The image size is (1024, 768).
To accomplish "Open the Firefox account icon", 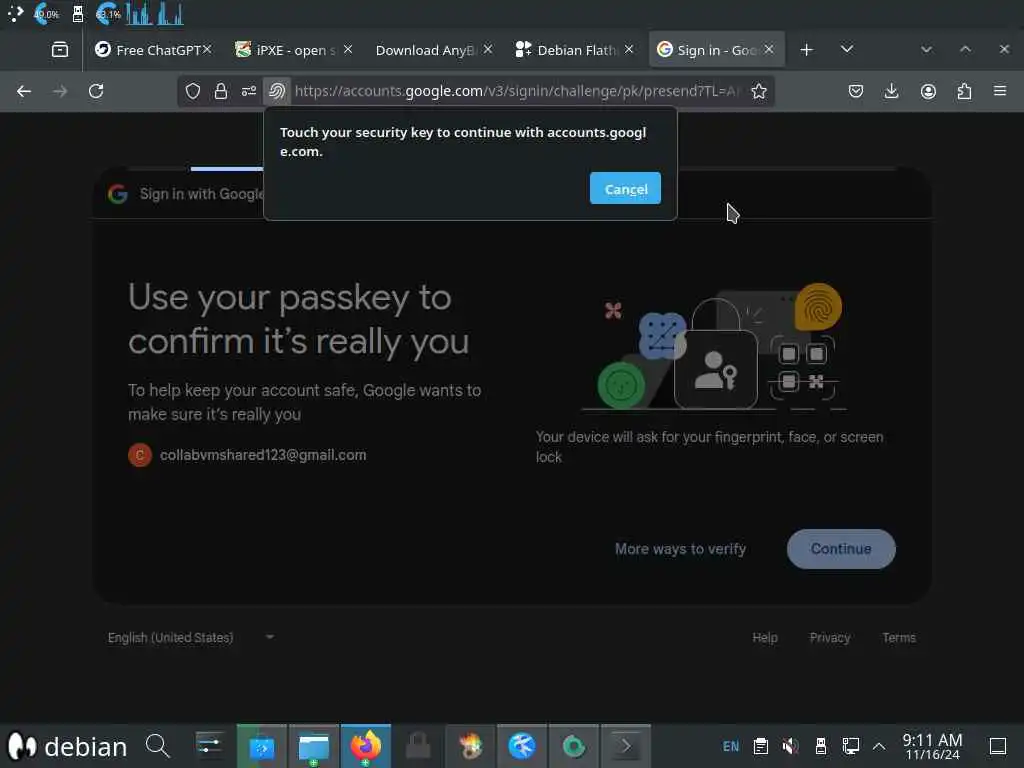I will pyautogui.click(x=928, y=91).
